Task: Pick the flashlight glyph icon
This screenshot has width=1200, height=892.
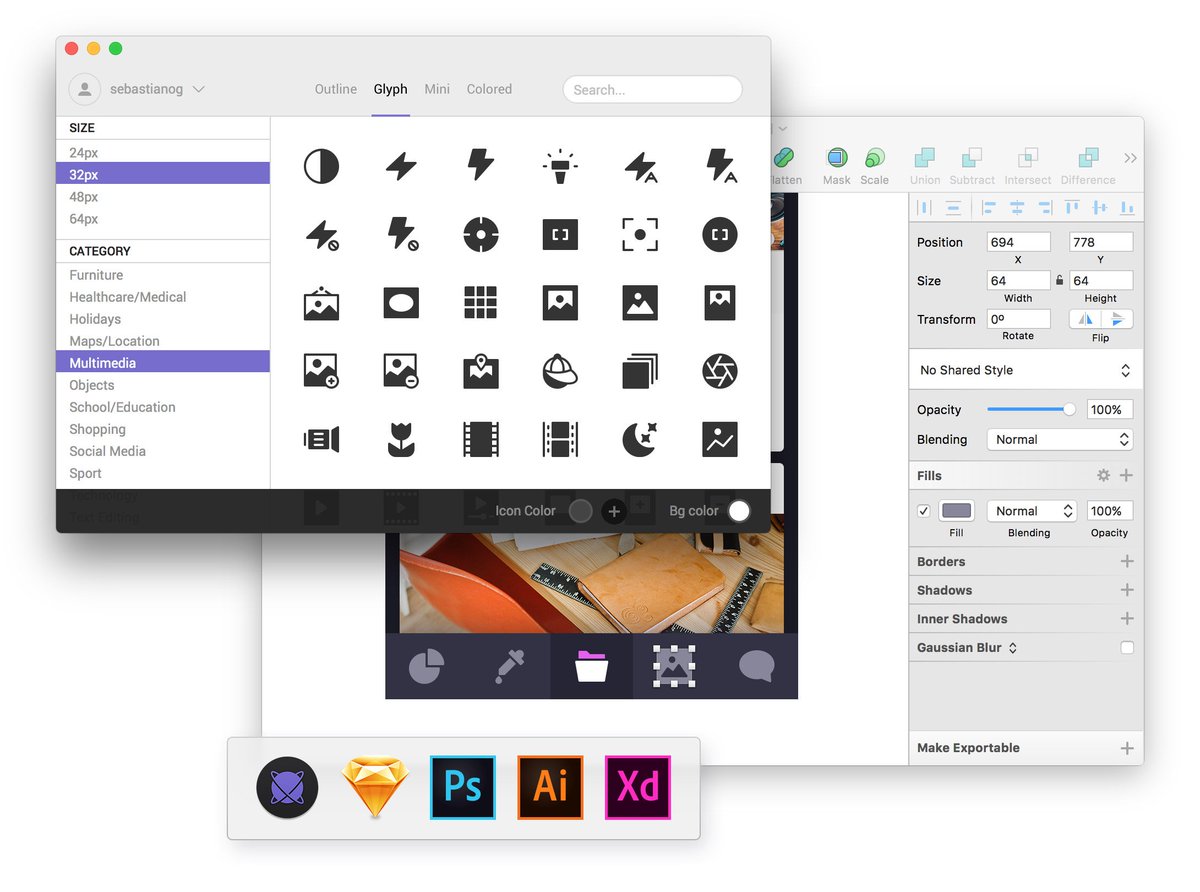Action: coord(560,166)
